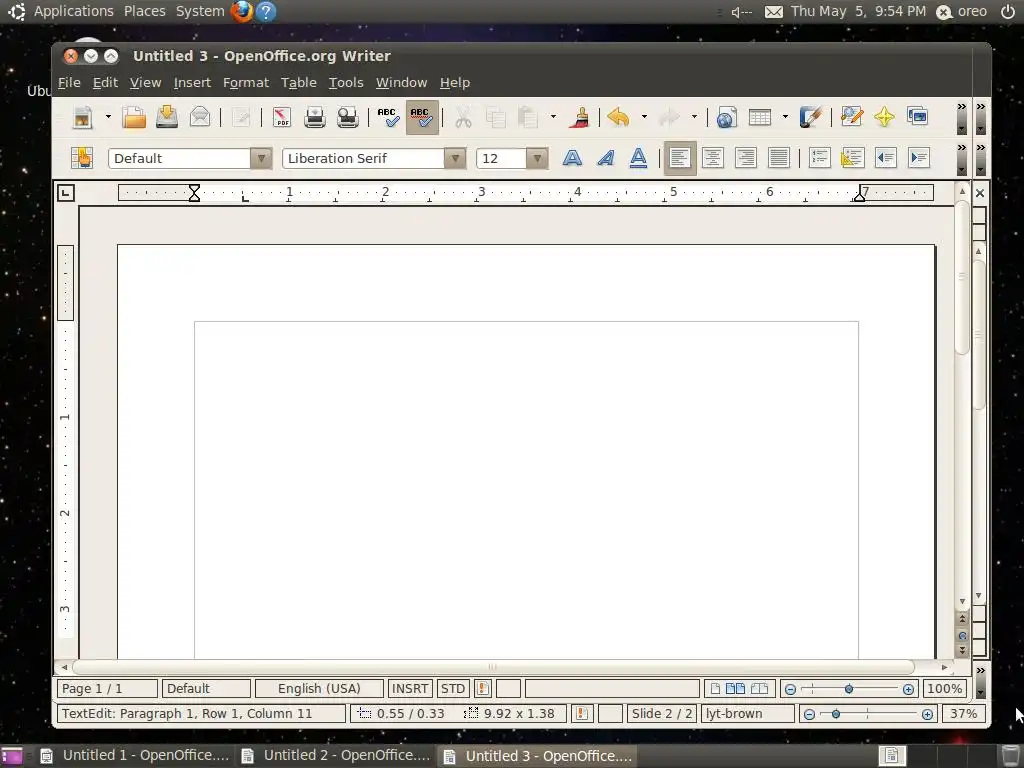
Task: Insert Hyperlink icon in toolbar
Action: pyautogui.click(x=726, y=118)
